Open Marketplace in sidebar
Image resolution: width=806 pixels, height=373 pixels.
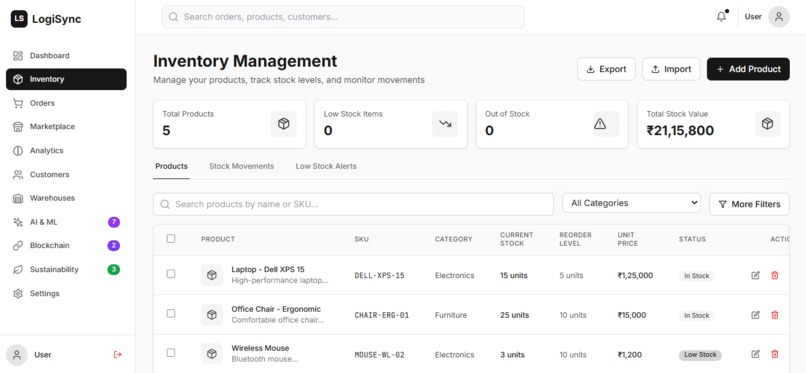(66, 126)
